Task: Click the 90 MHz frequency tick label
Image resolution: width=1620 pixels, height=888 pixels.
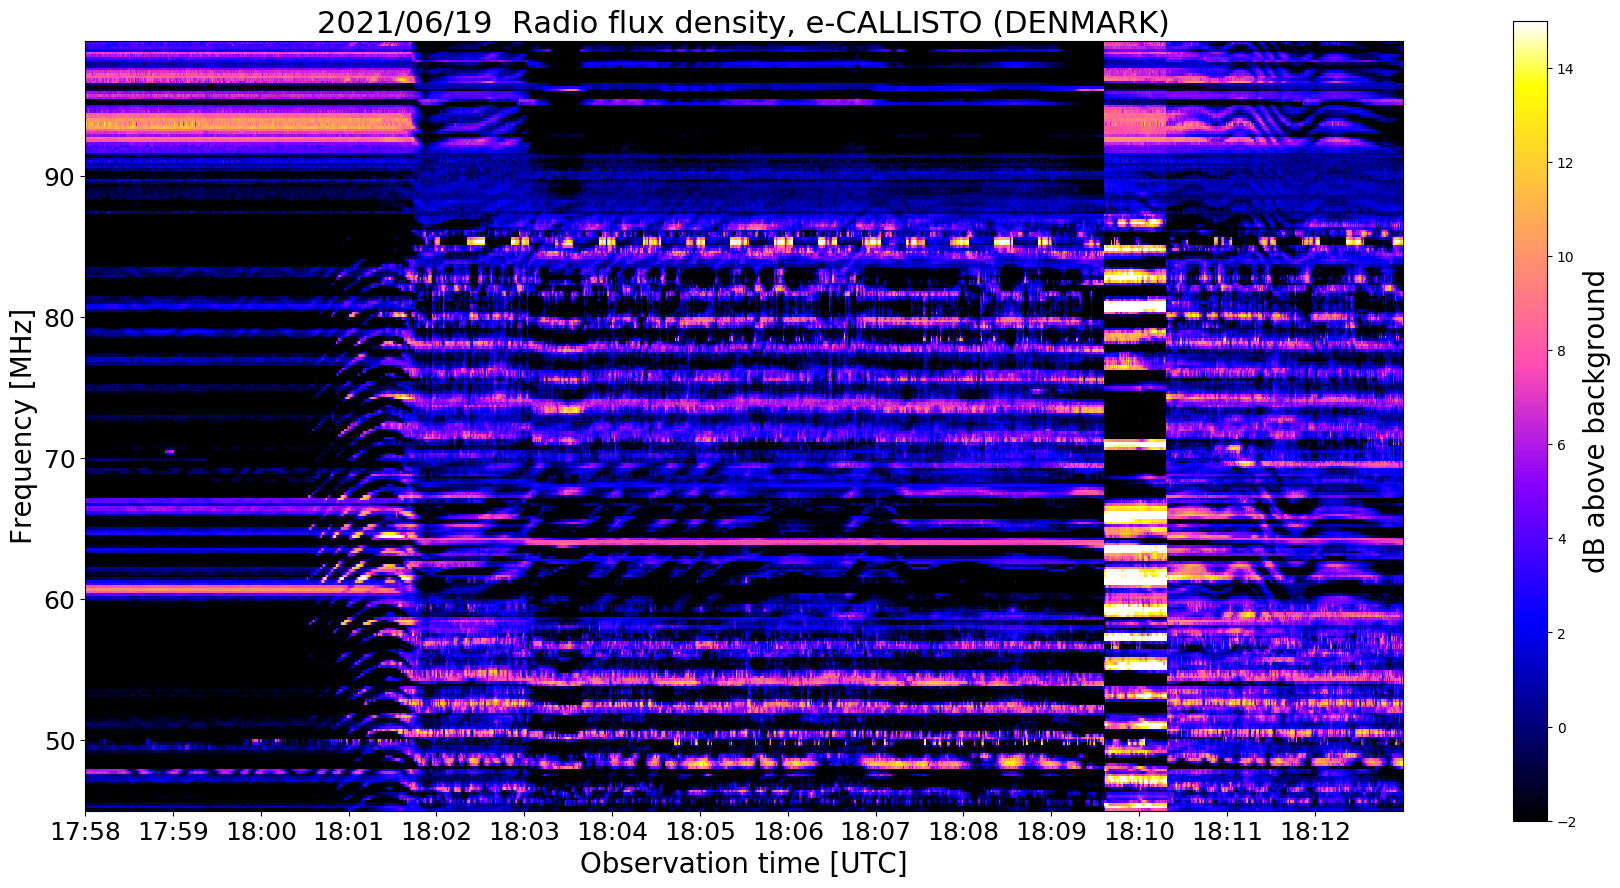Action: pos(61,177)
